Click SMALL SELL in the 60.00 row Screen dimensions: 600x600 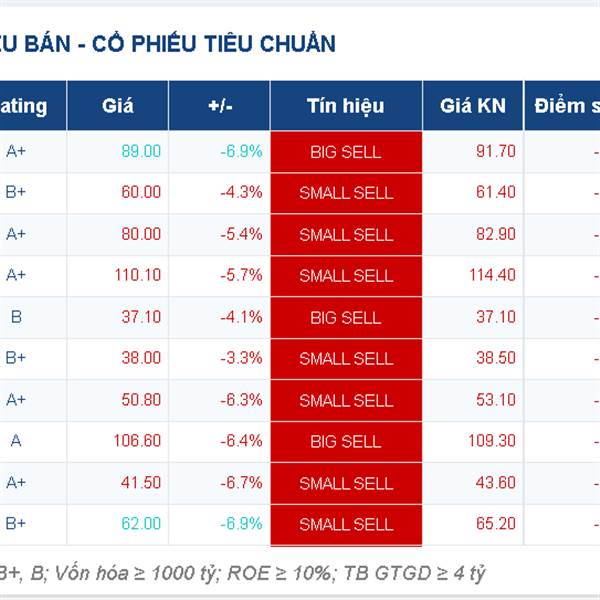click(x=346, y=193)
